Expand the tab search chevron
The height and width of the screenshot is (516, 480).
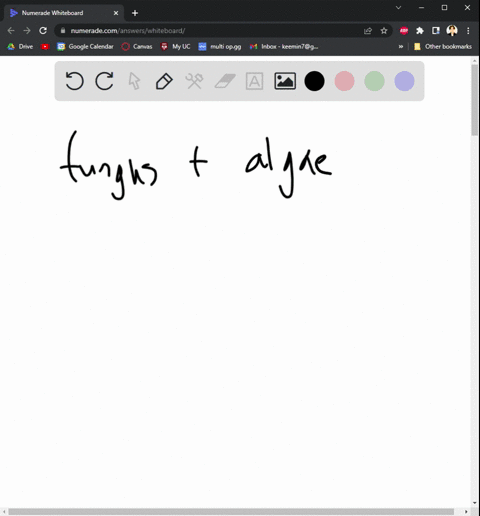(398, 7)
